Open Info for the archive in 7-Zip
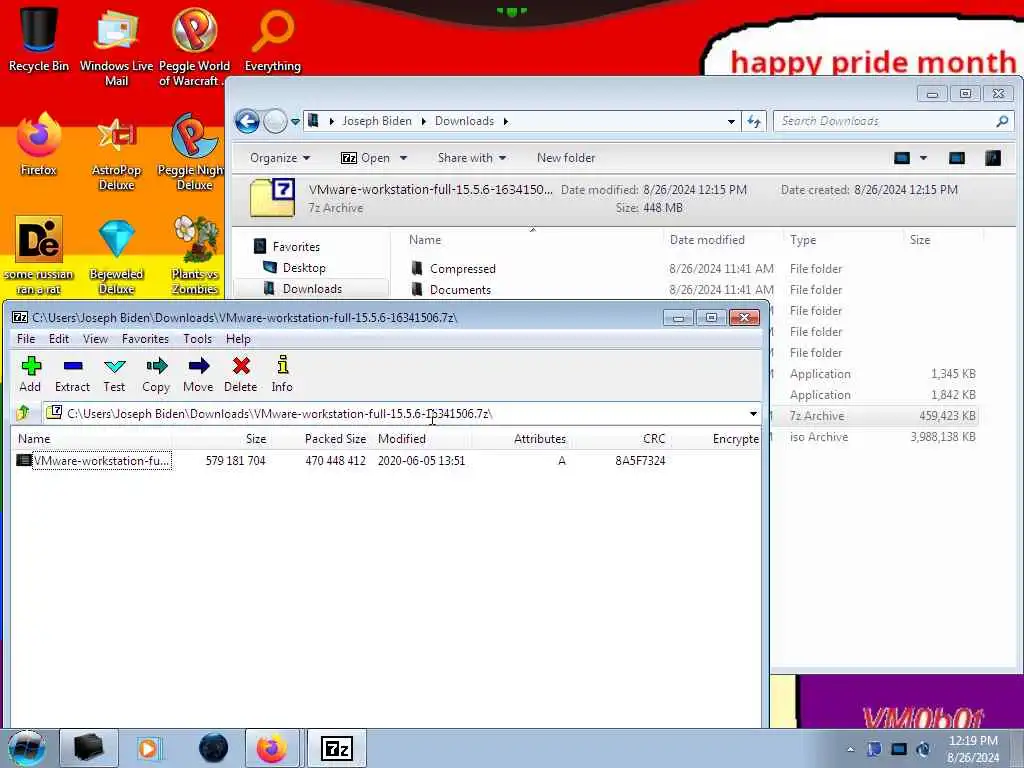The image size is (1024, 768). [282, 374]
